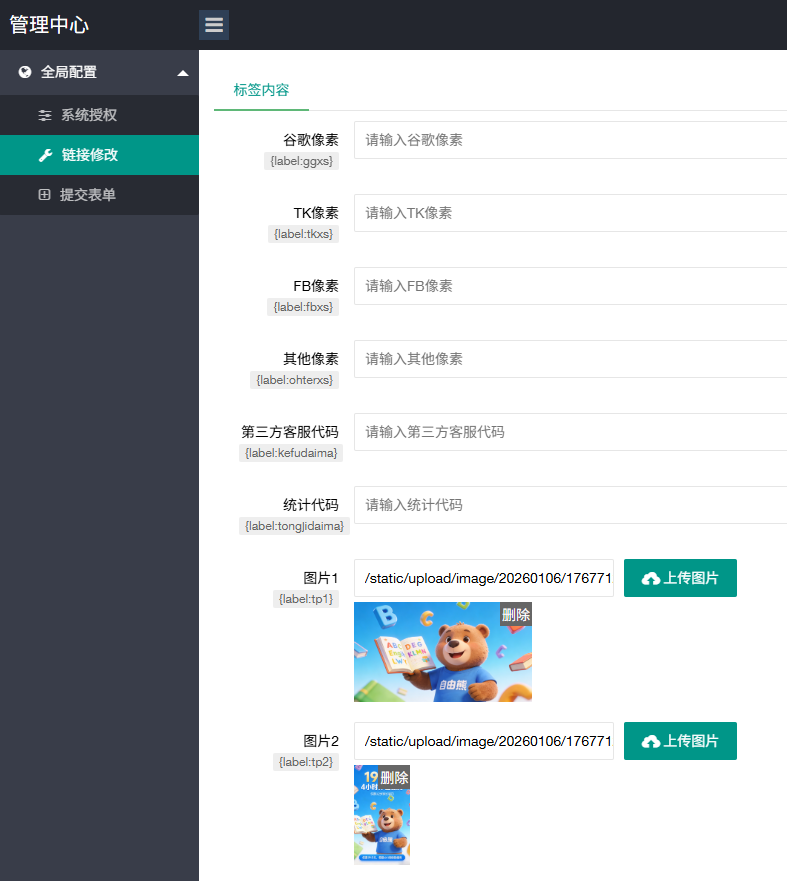Delete the 图片1 bear image

(x=516, y=614)
